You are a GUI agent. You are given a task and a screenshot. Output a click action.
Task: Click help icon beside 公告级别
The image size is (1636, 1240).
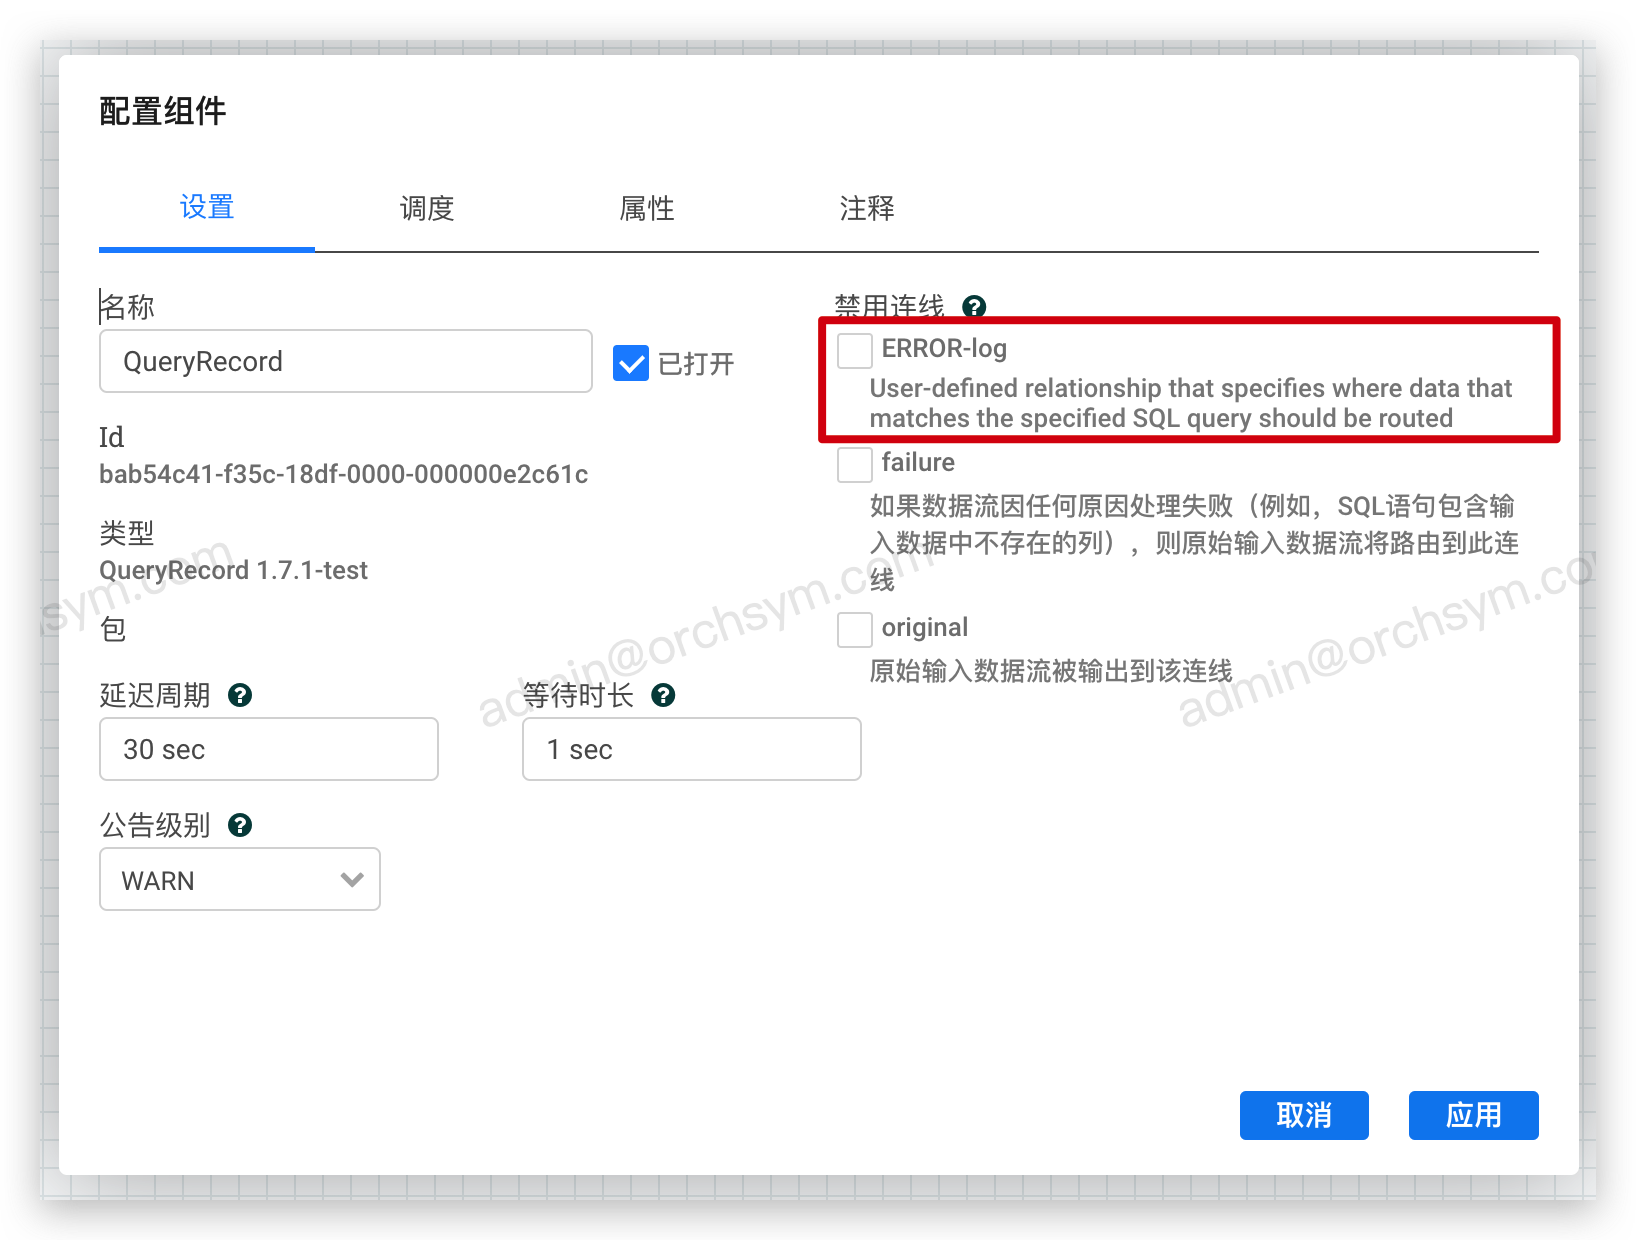coord(240,825)
